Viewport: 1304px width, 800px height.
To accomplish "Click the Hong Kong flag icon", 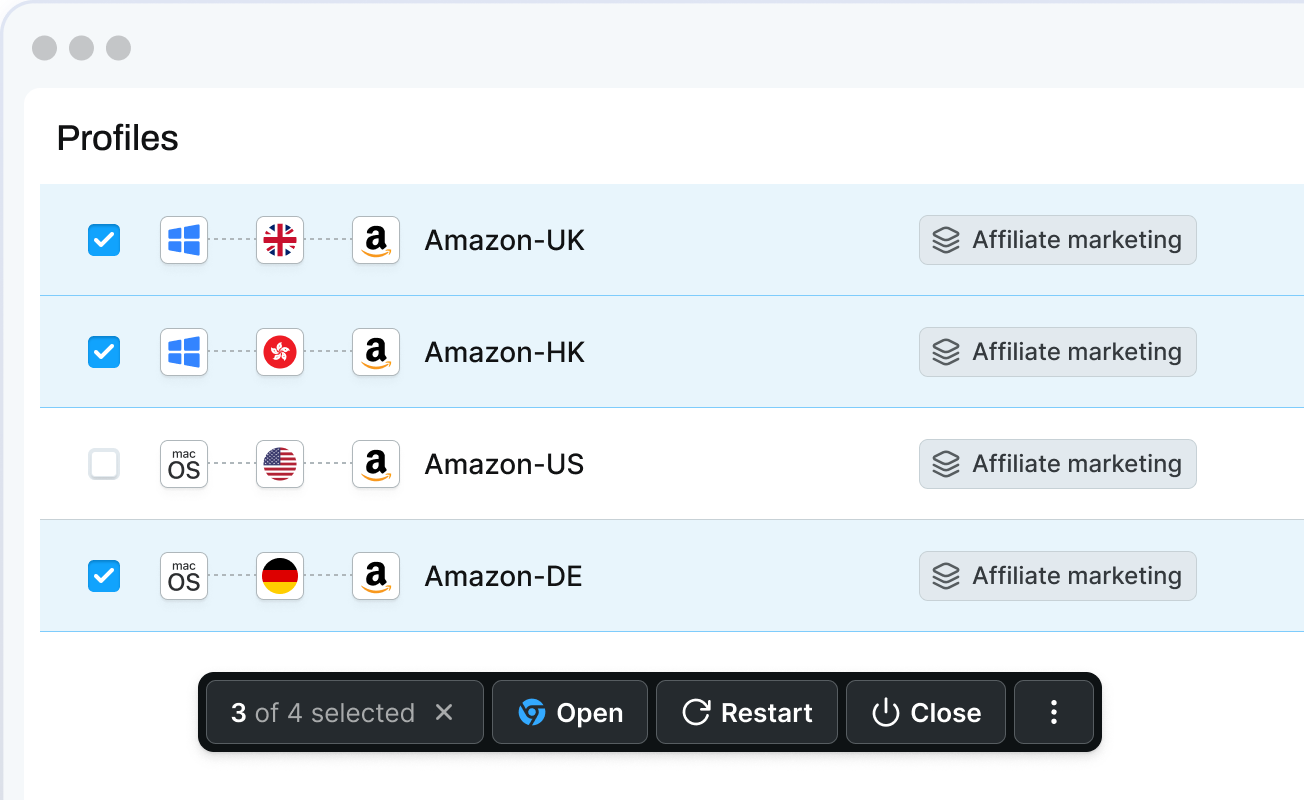I will tap(280, 352).
